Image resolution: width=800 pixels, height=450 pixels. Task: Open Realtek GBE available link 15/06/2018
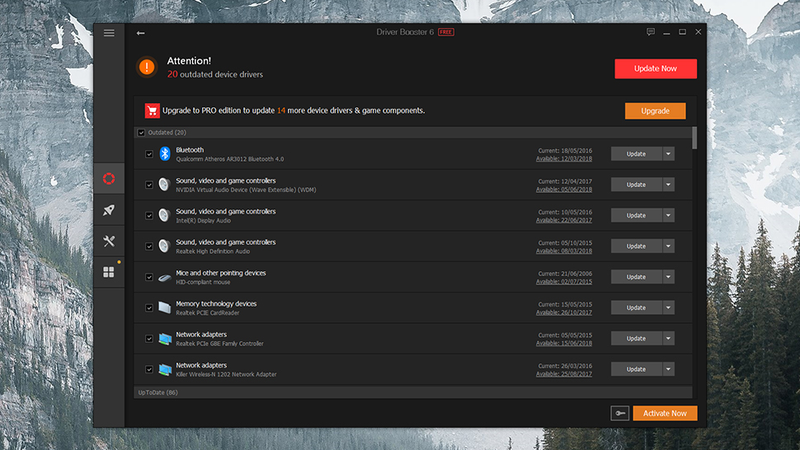coord(564,343)
